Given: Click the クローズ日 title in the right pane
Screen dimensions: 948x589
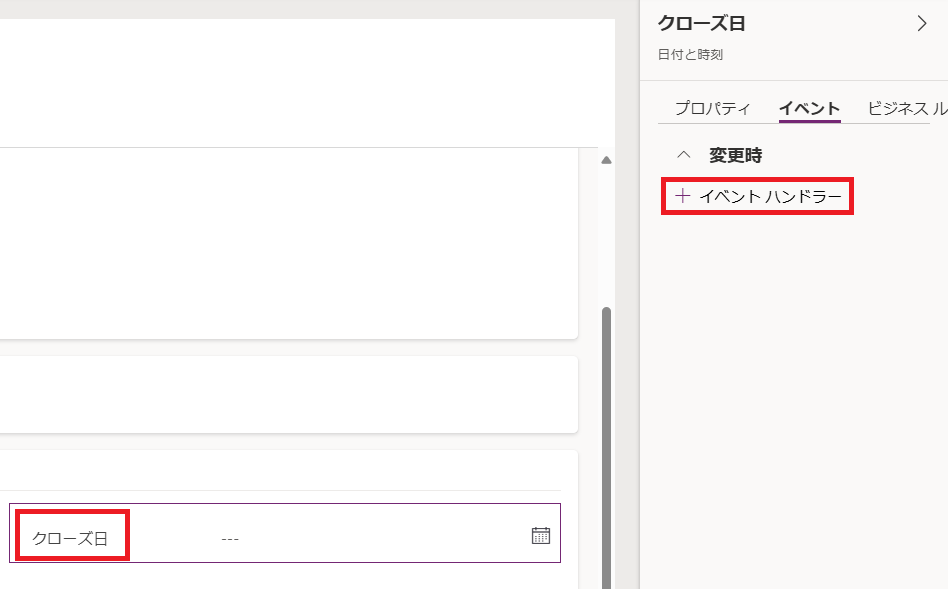Looking at the screenshot, I should 701,24.
